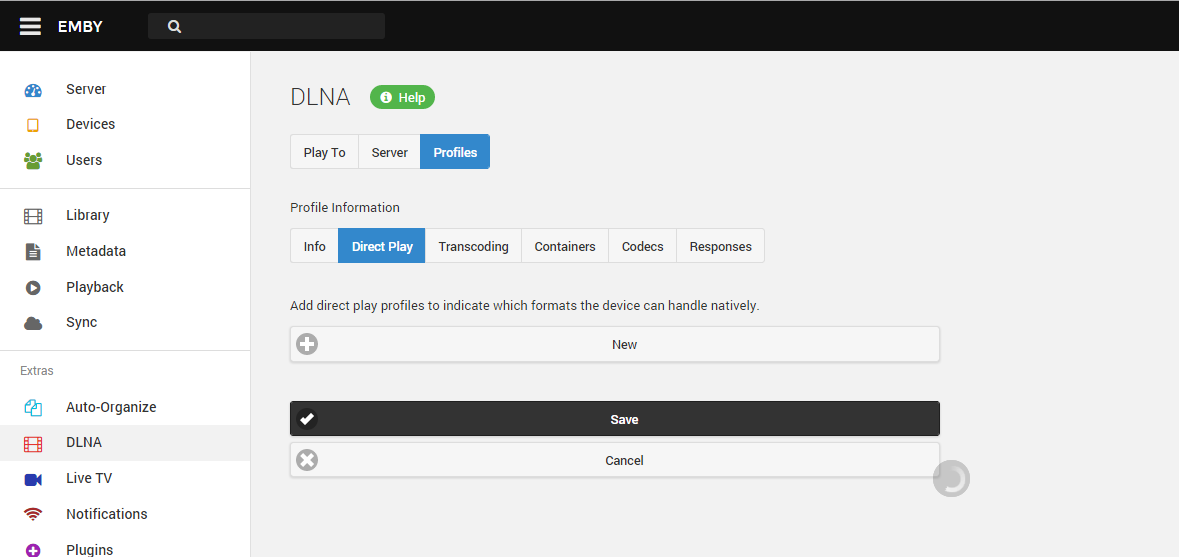Click the Library film icon
The image size is (1179, 557).
[x=33, y=216]
